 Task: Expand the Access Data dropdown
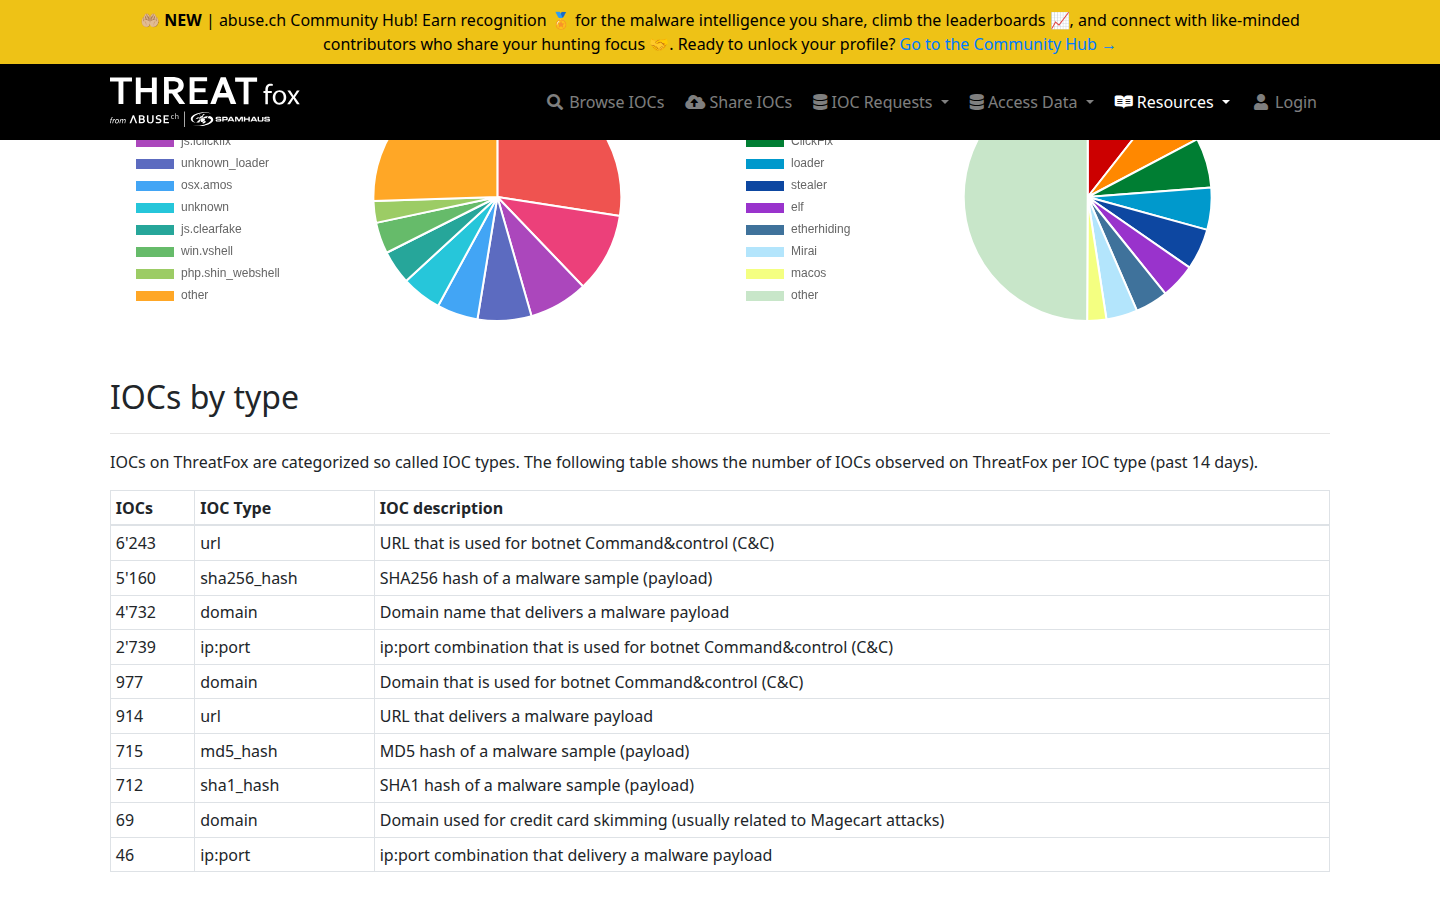point(1032,102)
